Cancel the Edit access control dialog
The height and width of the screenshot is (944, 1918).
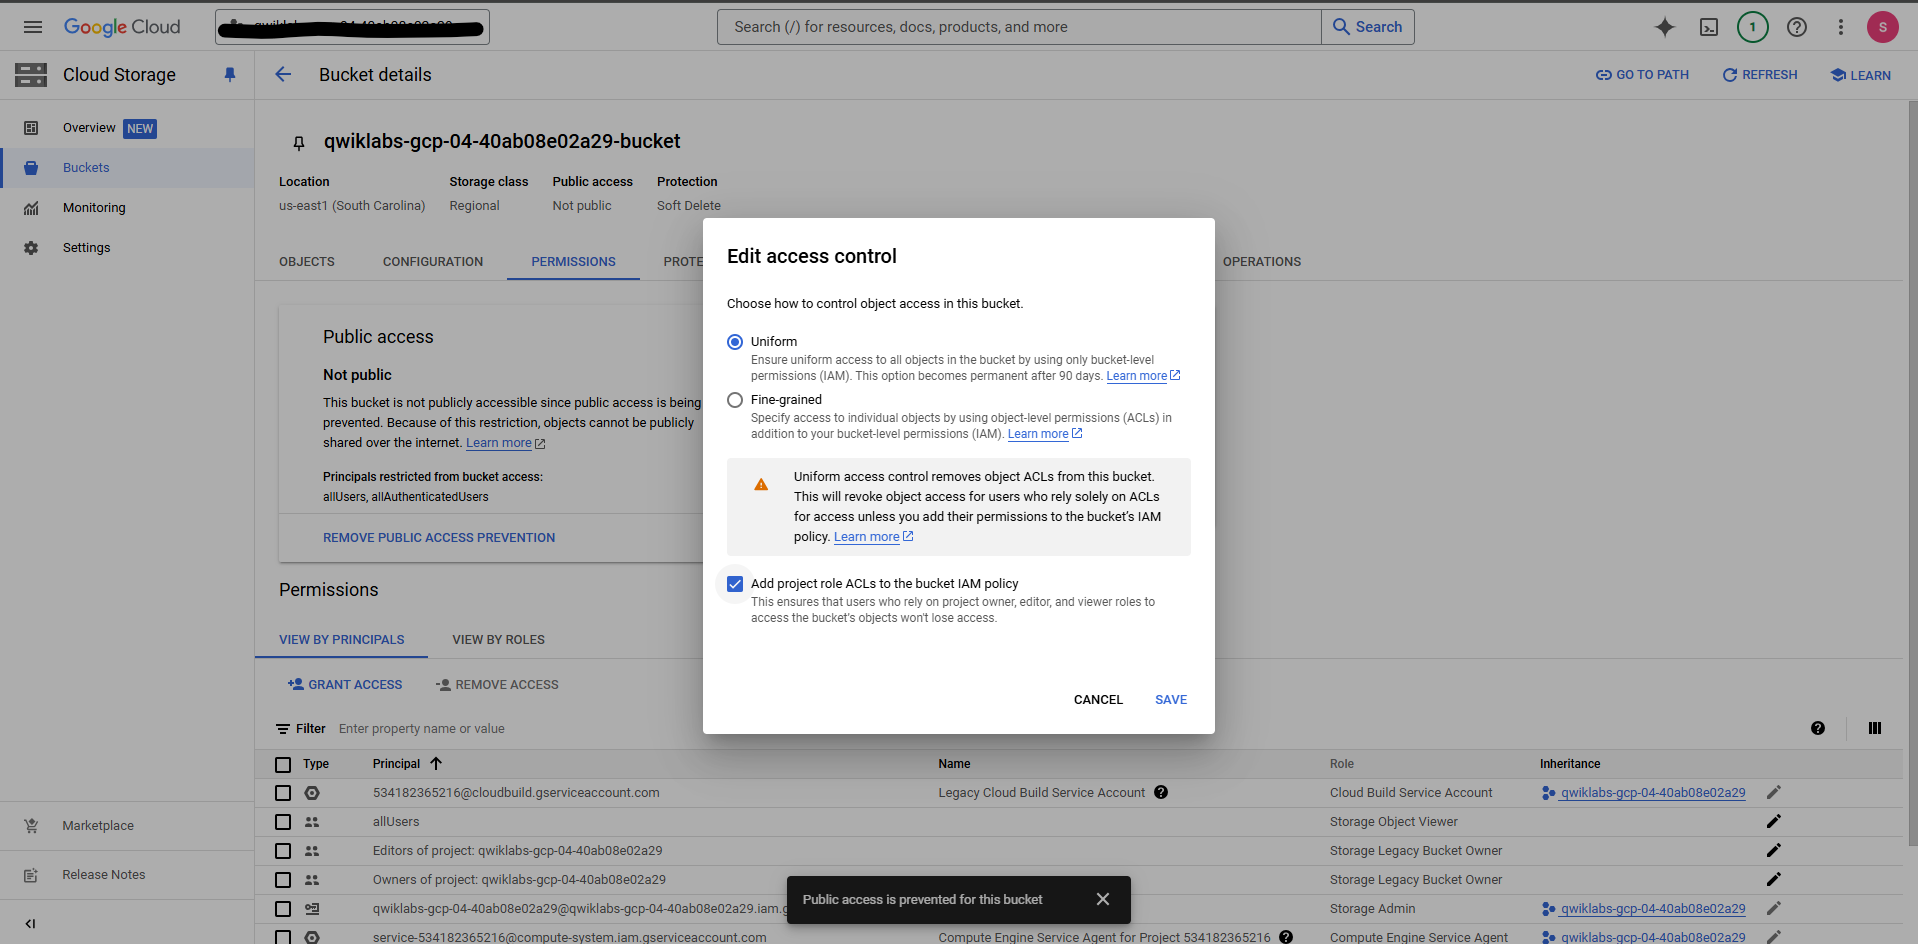click(1098, 700)
